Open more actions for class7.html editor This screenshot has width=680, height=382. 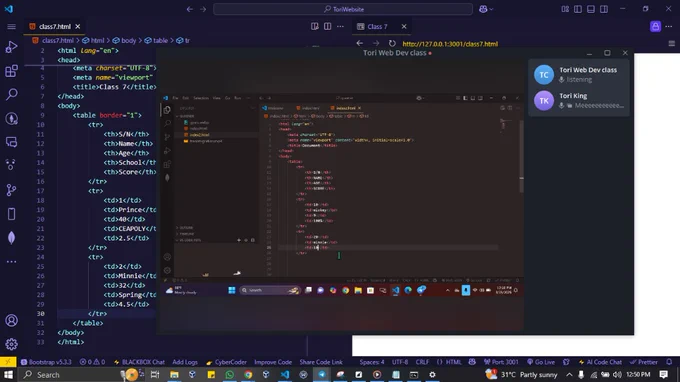[x=340, y=26]
